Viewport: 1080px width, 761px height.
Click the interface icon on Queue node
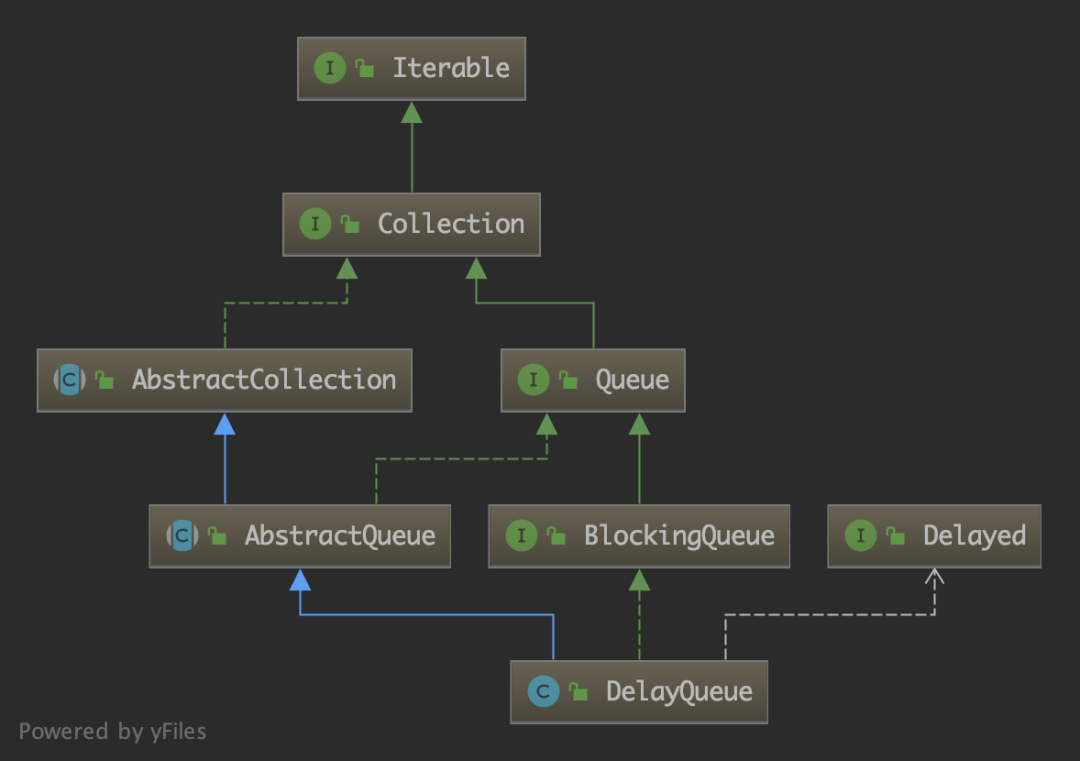pyautogui.click(x=533, y=379)
